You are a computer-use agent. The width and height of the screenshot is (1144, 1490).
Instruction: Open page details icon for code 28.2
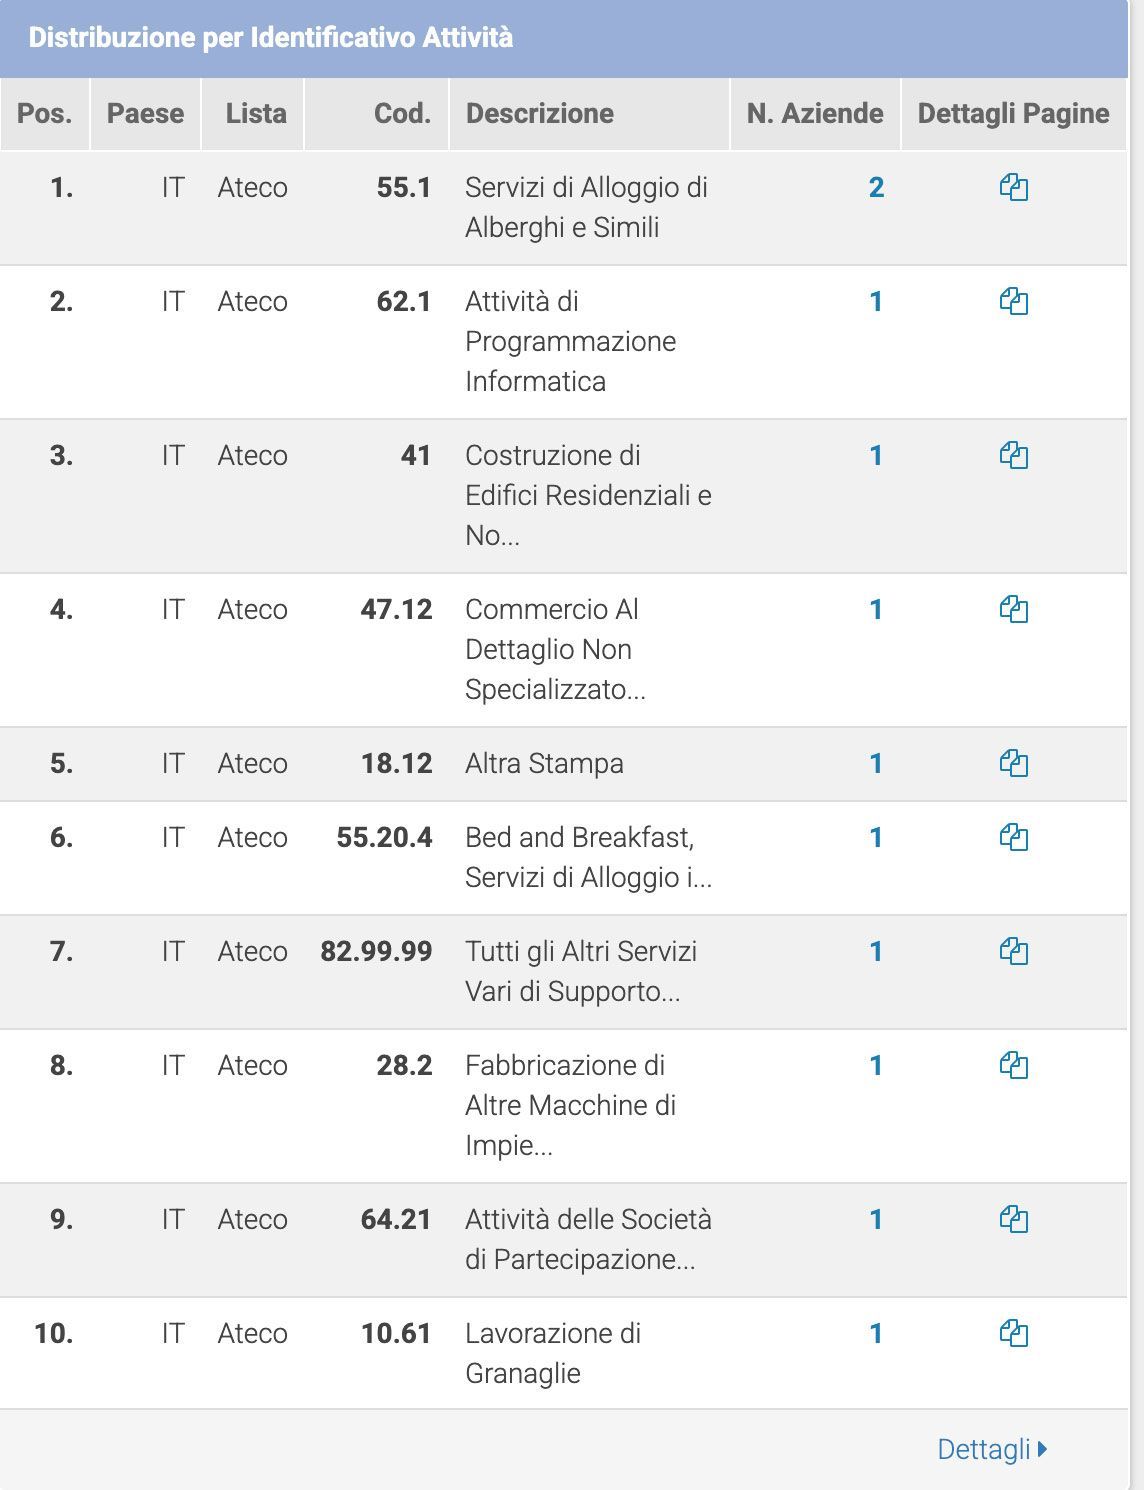(x=1013, y=1066)
